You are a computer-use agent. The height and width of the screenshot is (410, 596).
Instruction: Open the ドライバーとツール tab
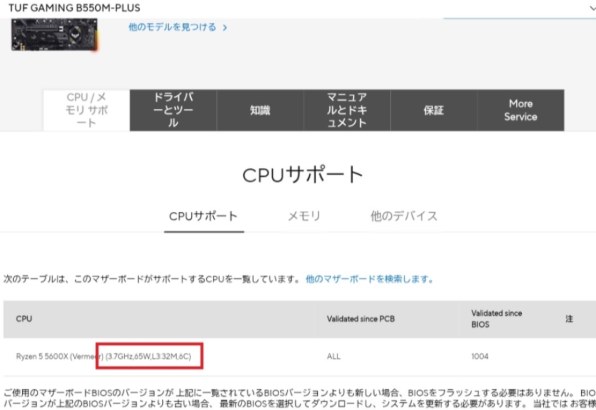[173, 110]
